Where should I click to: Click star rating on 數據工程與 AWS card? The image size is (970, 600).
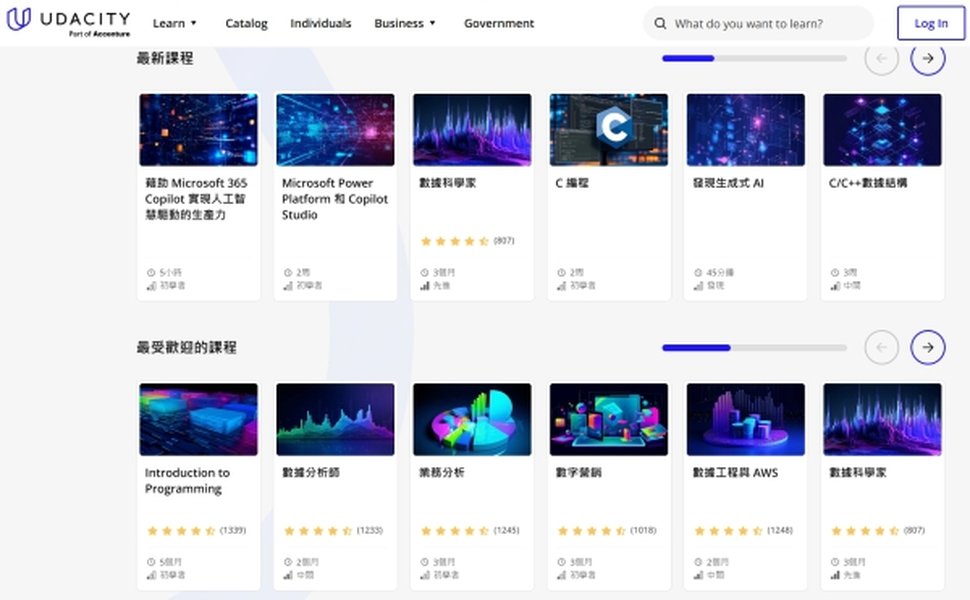[x=728, y=531]
